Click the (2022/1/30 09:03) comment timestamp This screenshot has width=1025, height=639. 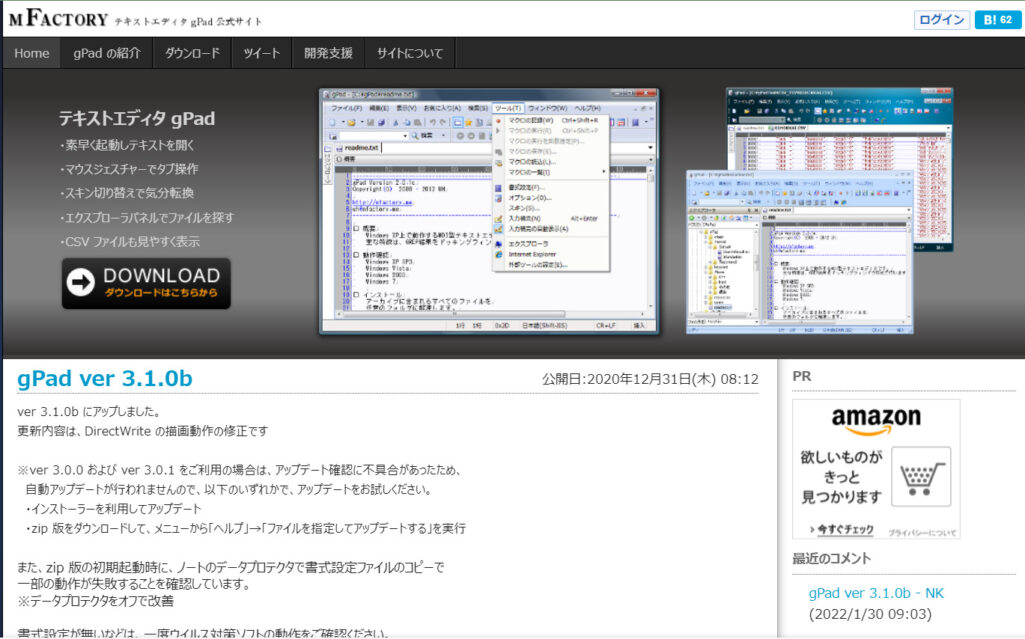tap(870, 614)
